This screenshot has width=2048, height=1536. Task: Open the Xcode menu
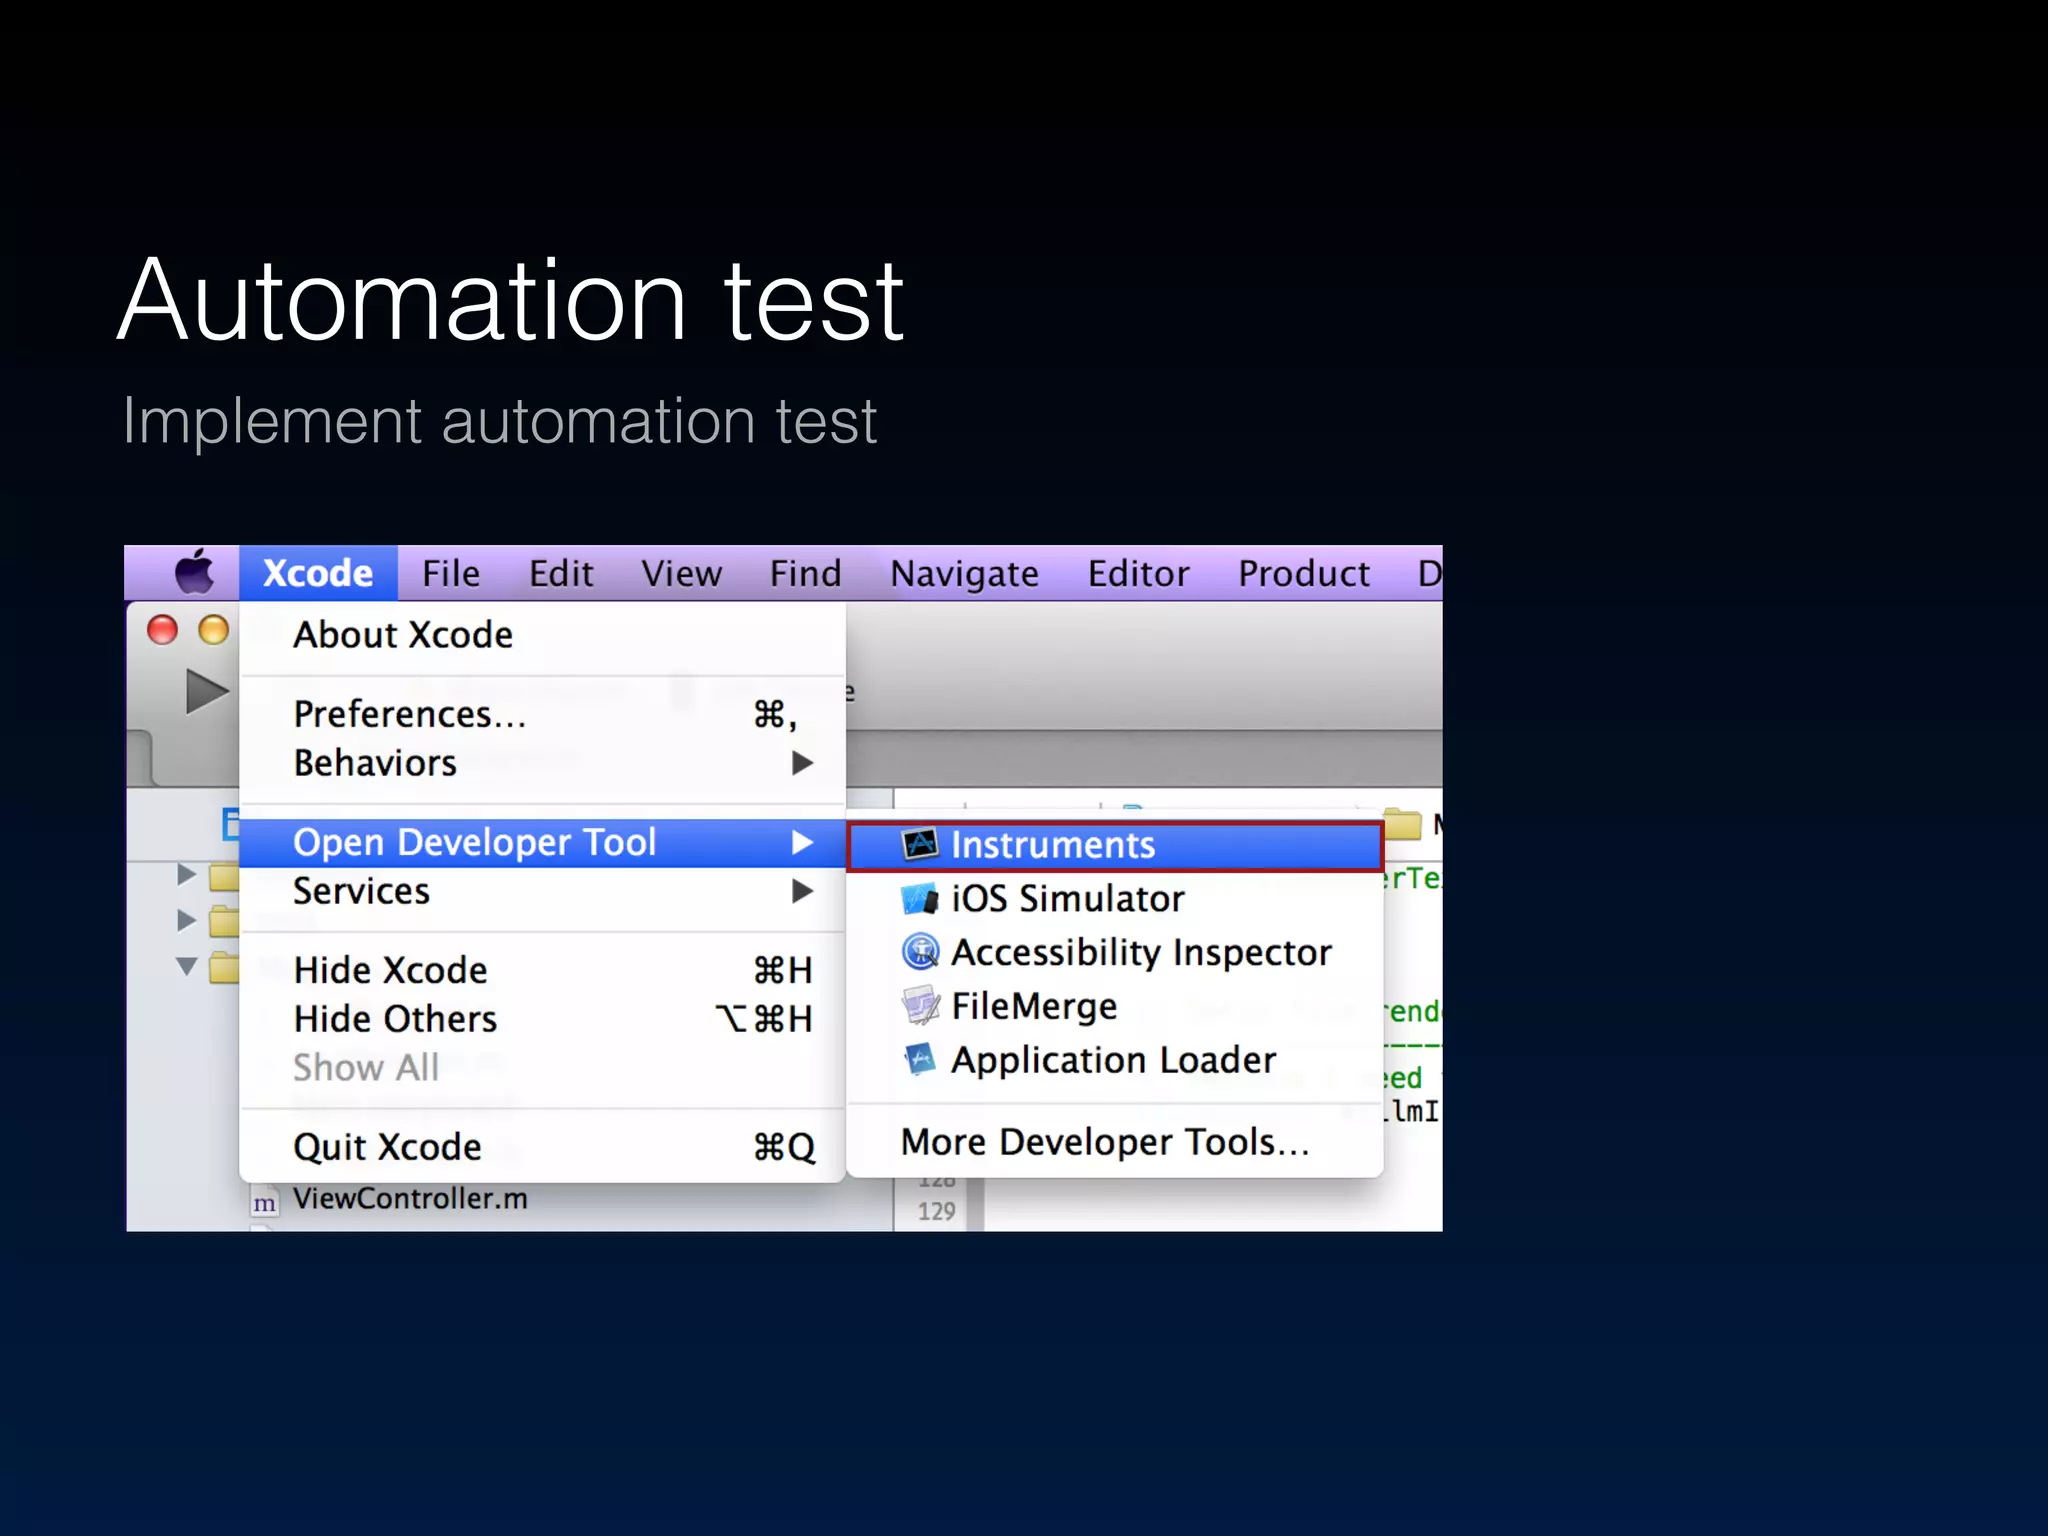[318, 573]
